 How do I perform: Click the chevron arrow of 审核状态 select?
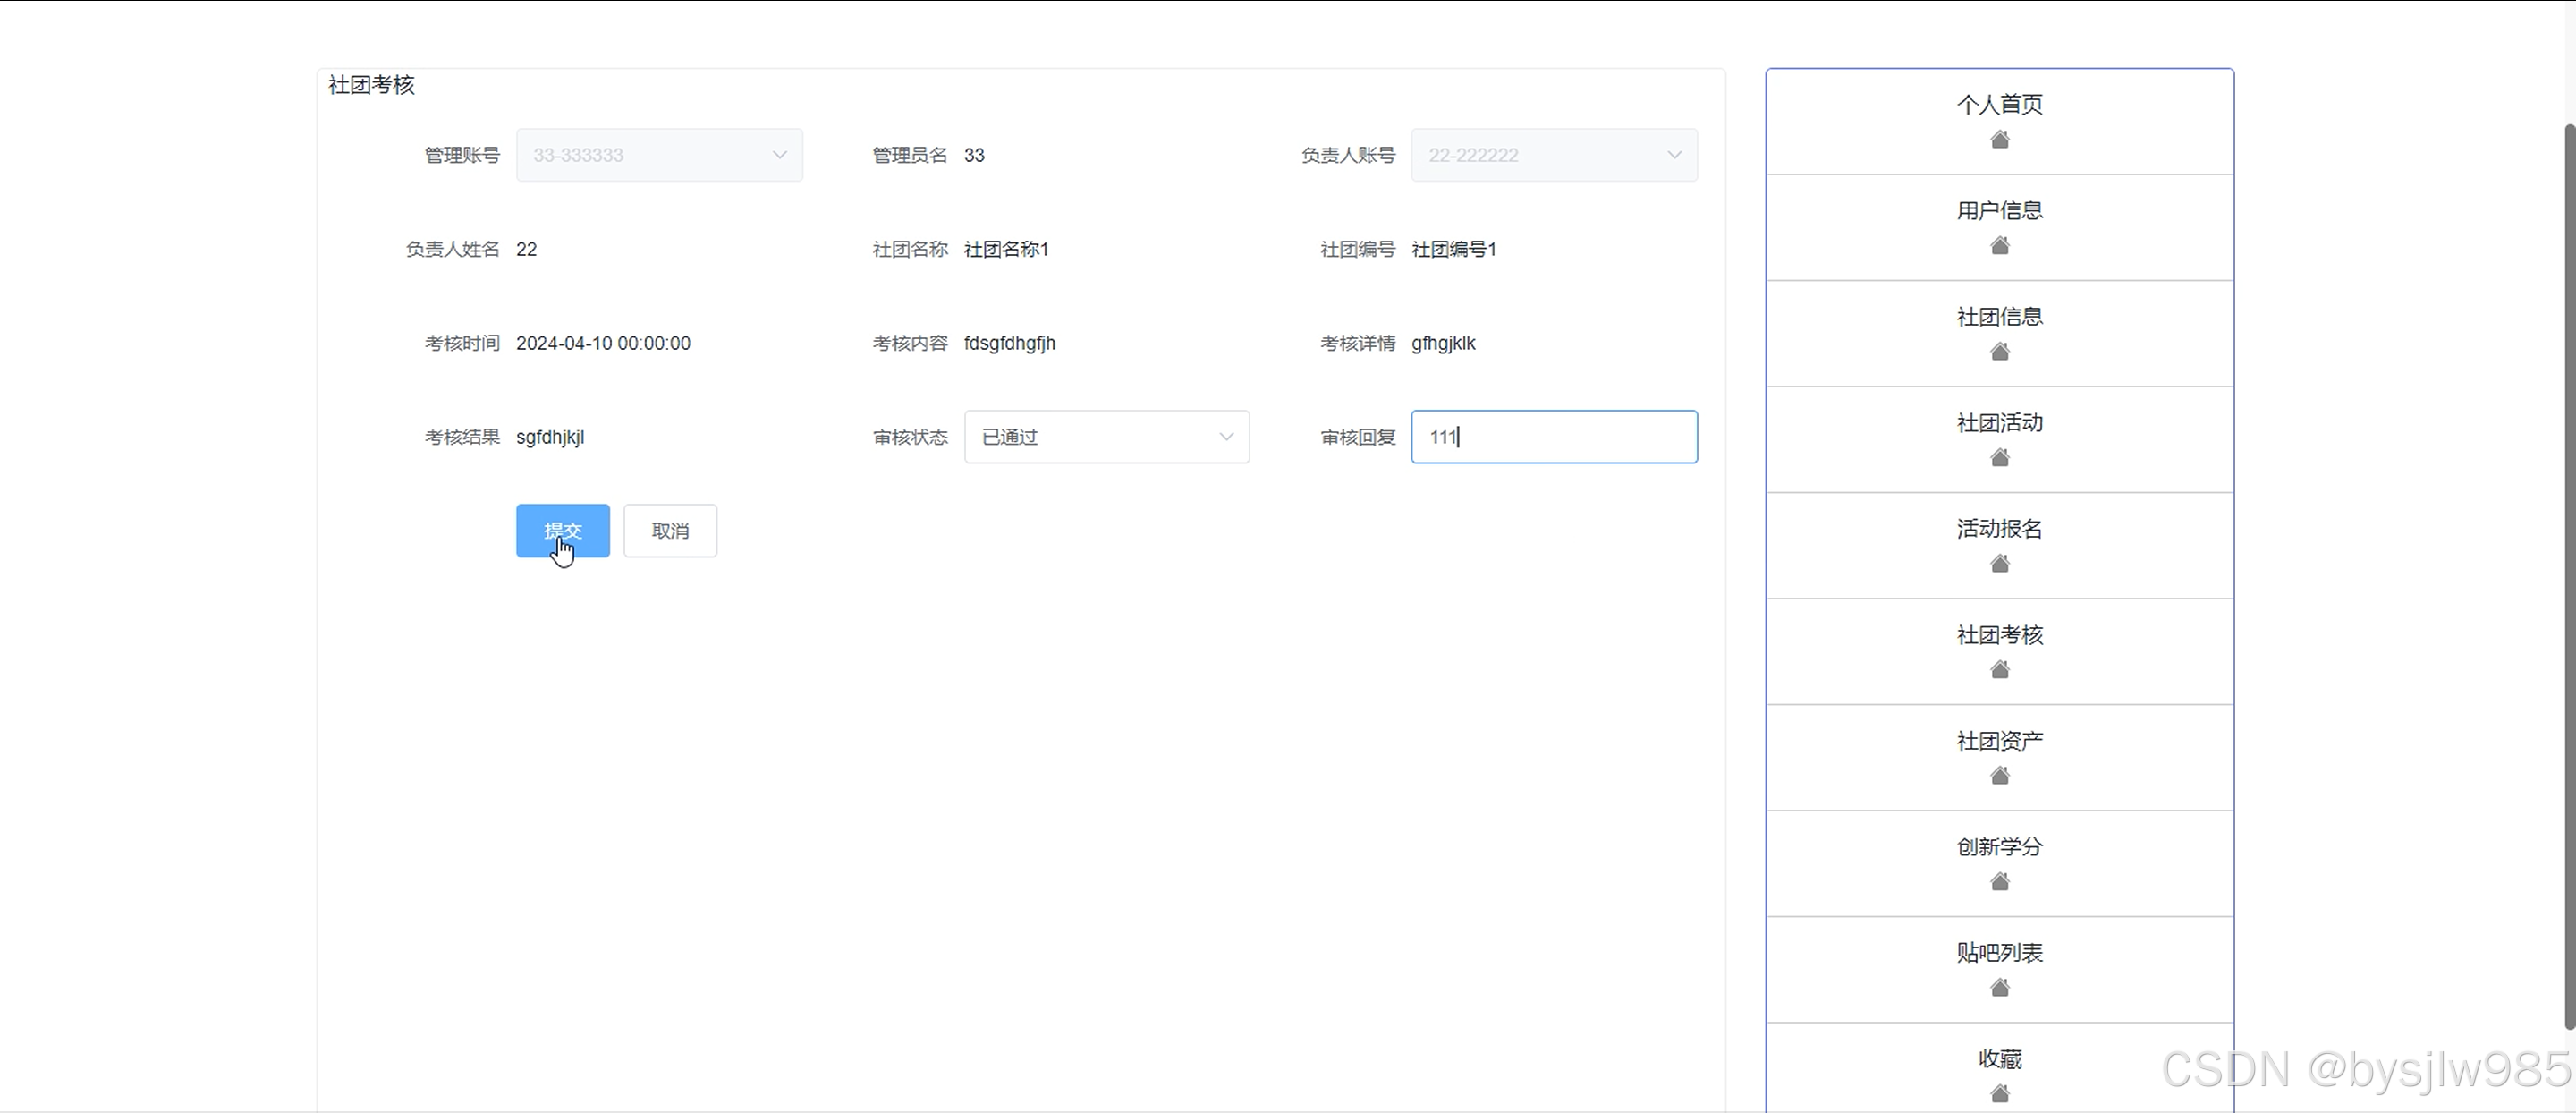click(x=1226, y=437)
